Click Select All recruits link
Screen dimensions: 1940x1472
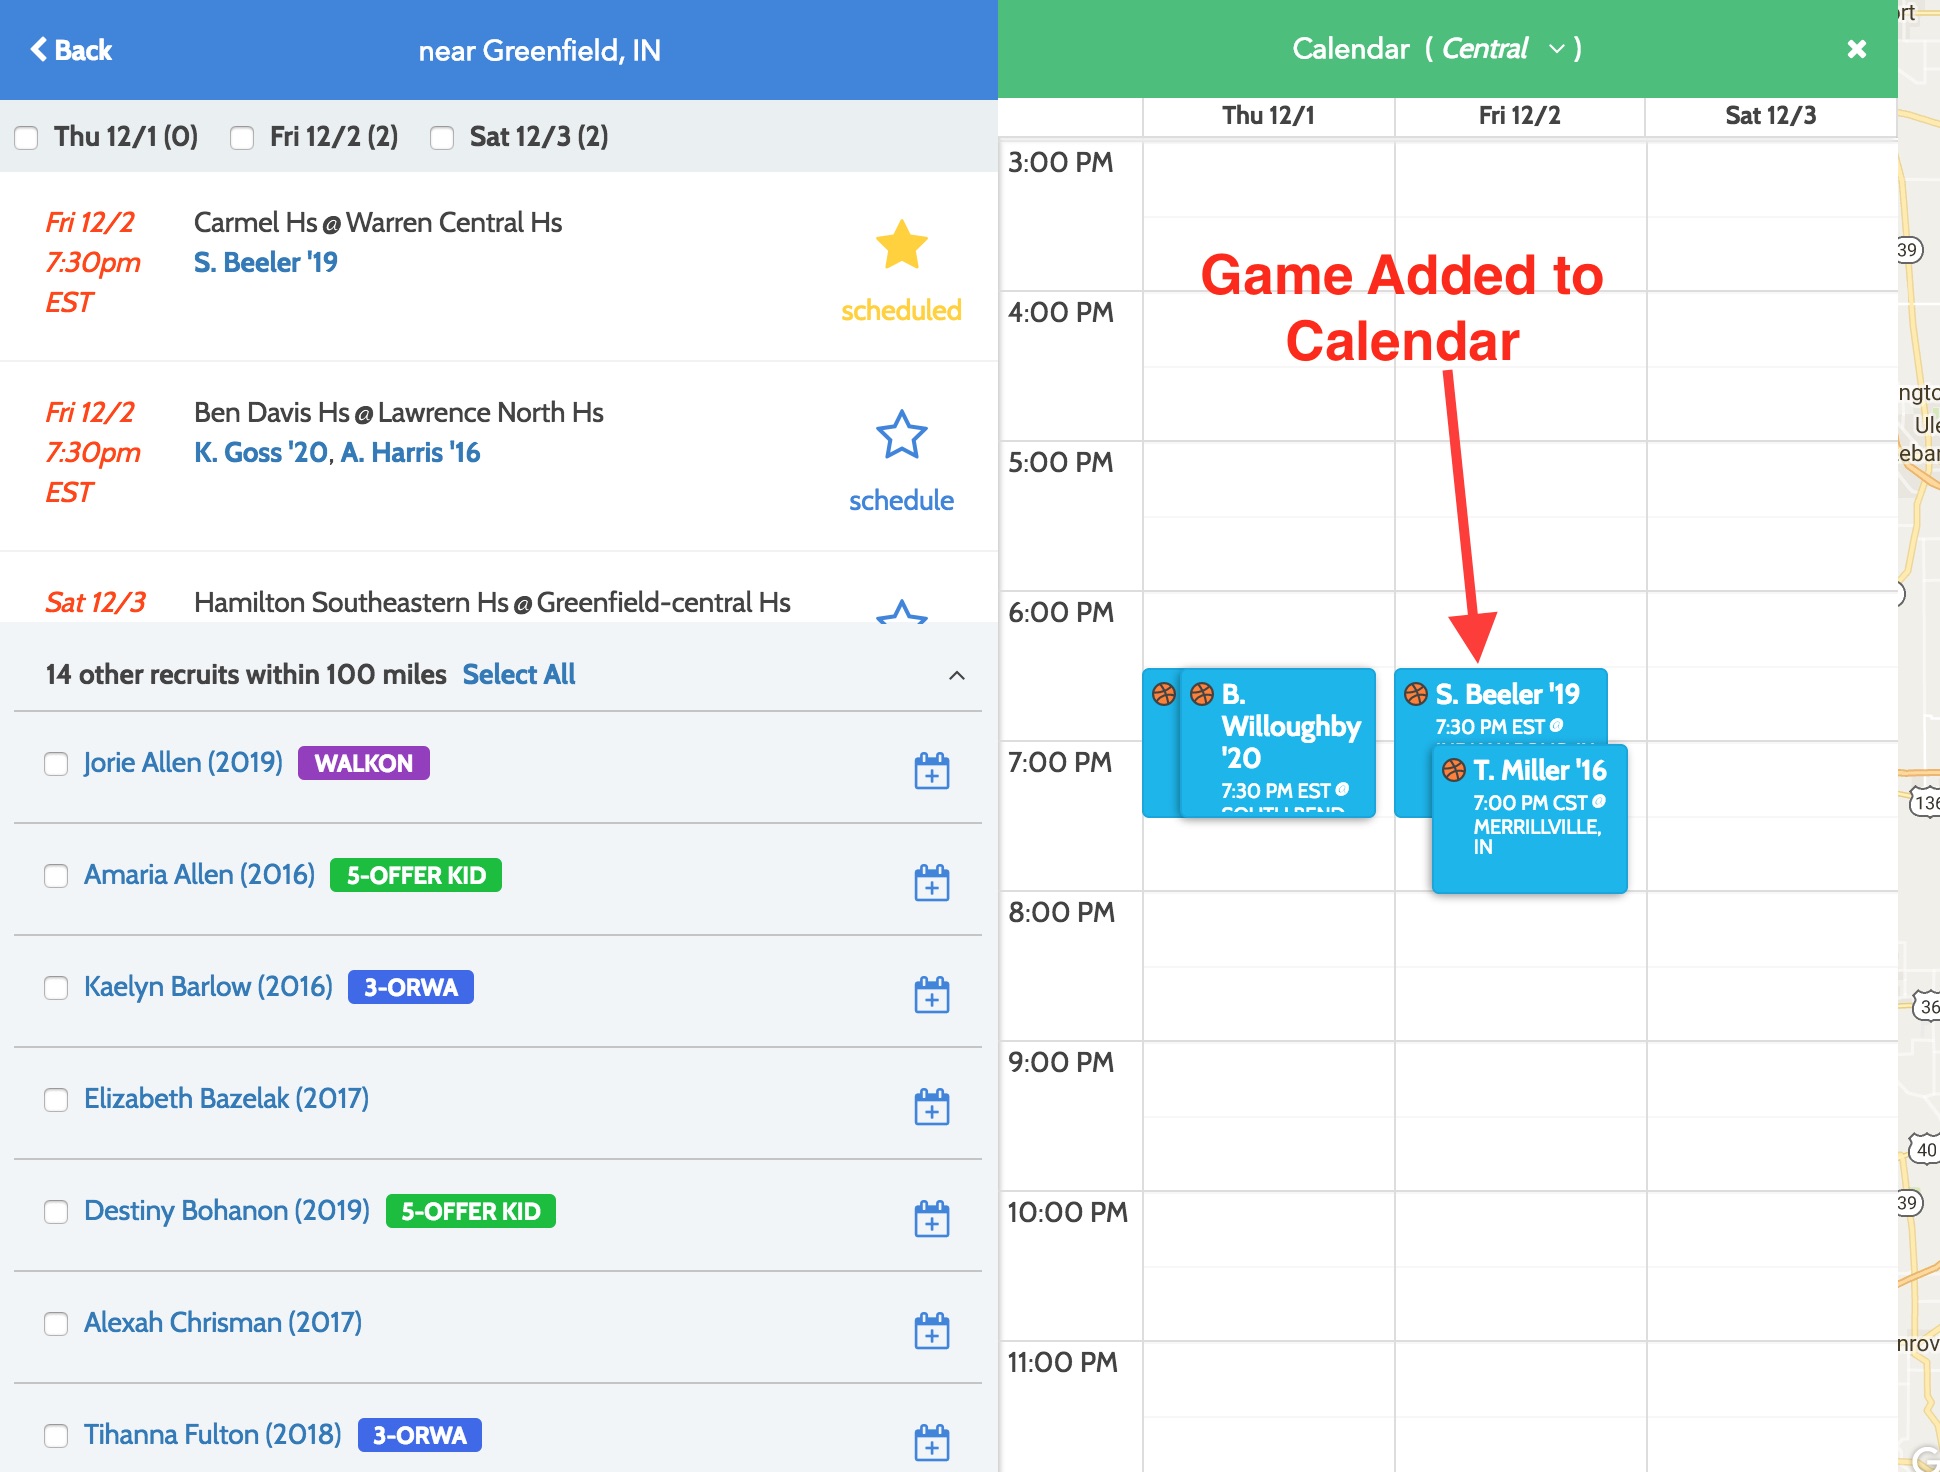[518, 675]
